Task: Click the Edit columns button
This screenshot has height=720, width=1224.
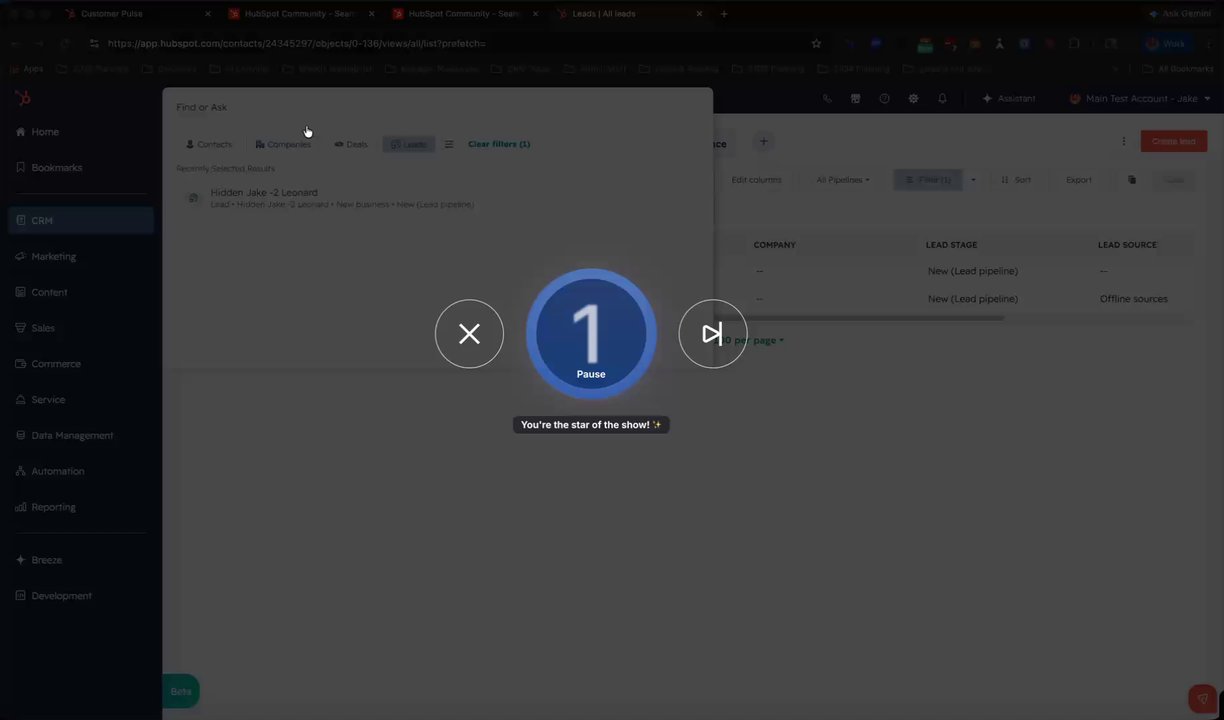Action: coord(756,180)
